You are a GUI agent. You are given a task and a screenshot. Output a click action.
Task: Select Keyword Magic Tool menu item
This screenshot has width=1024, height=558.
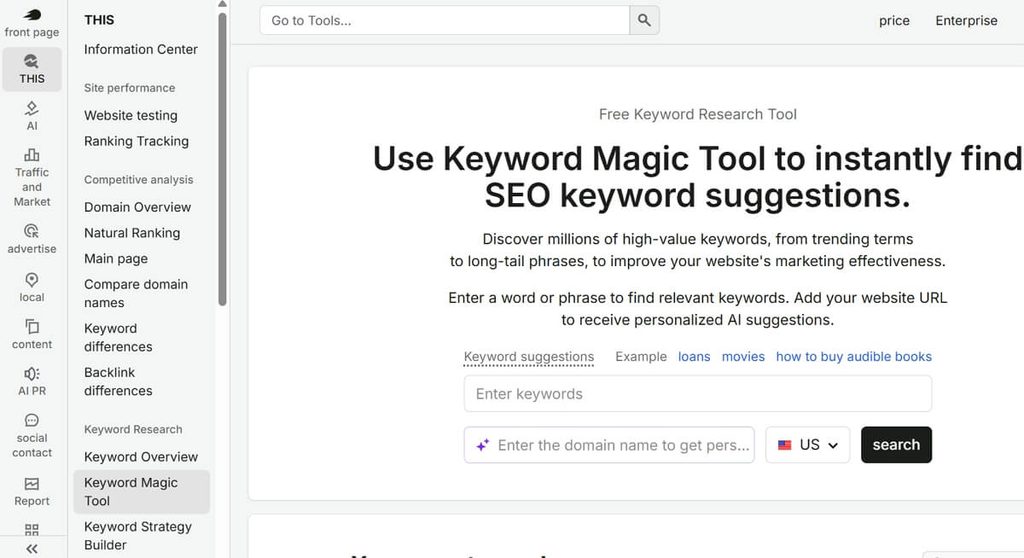(x=141, y=491)
